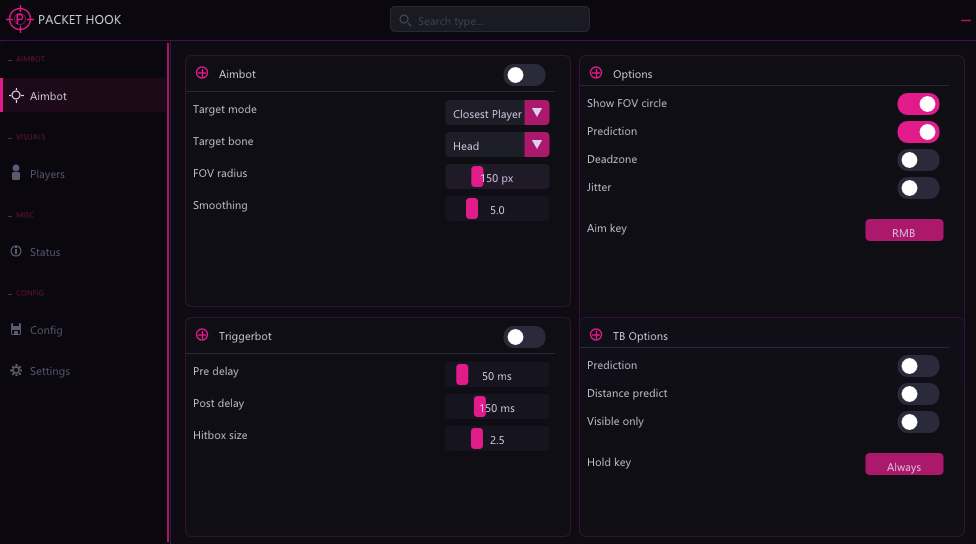Screen dimensions: 976x544
Task: Click the Players person icon in sidebar
Action: 16,173
